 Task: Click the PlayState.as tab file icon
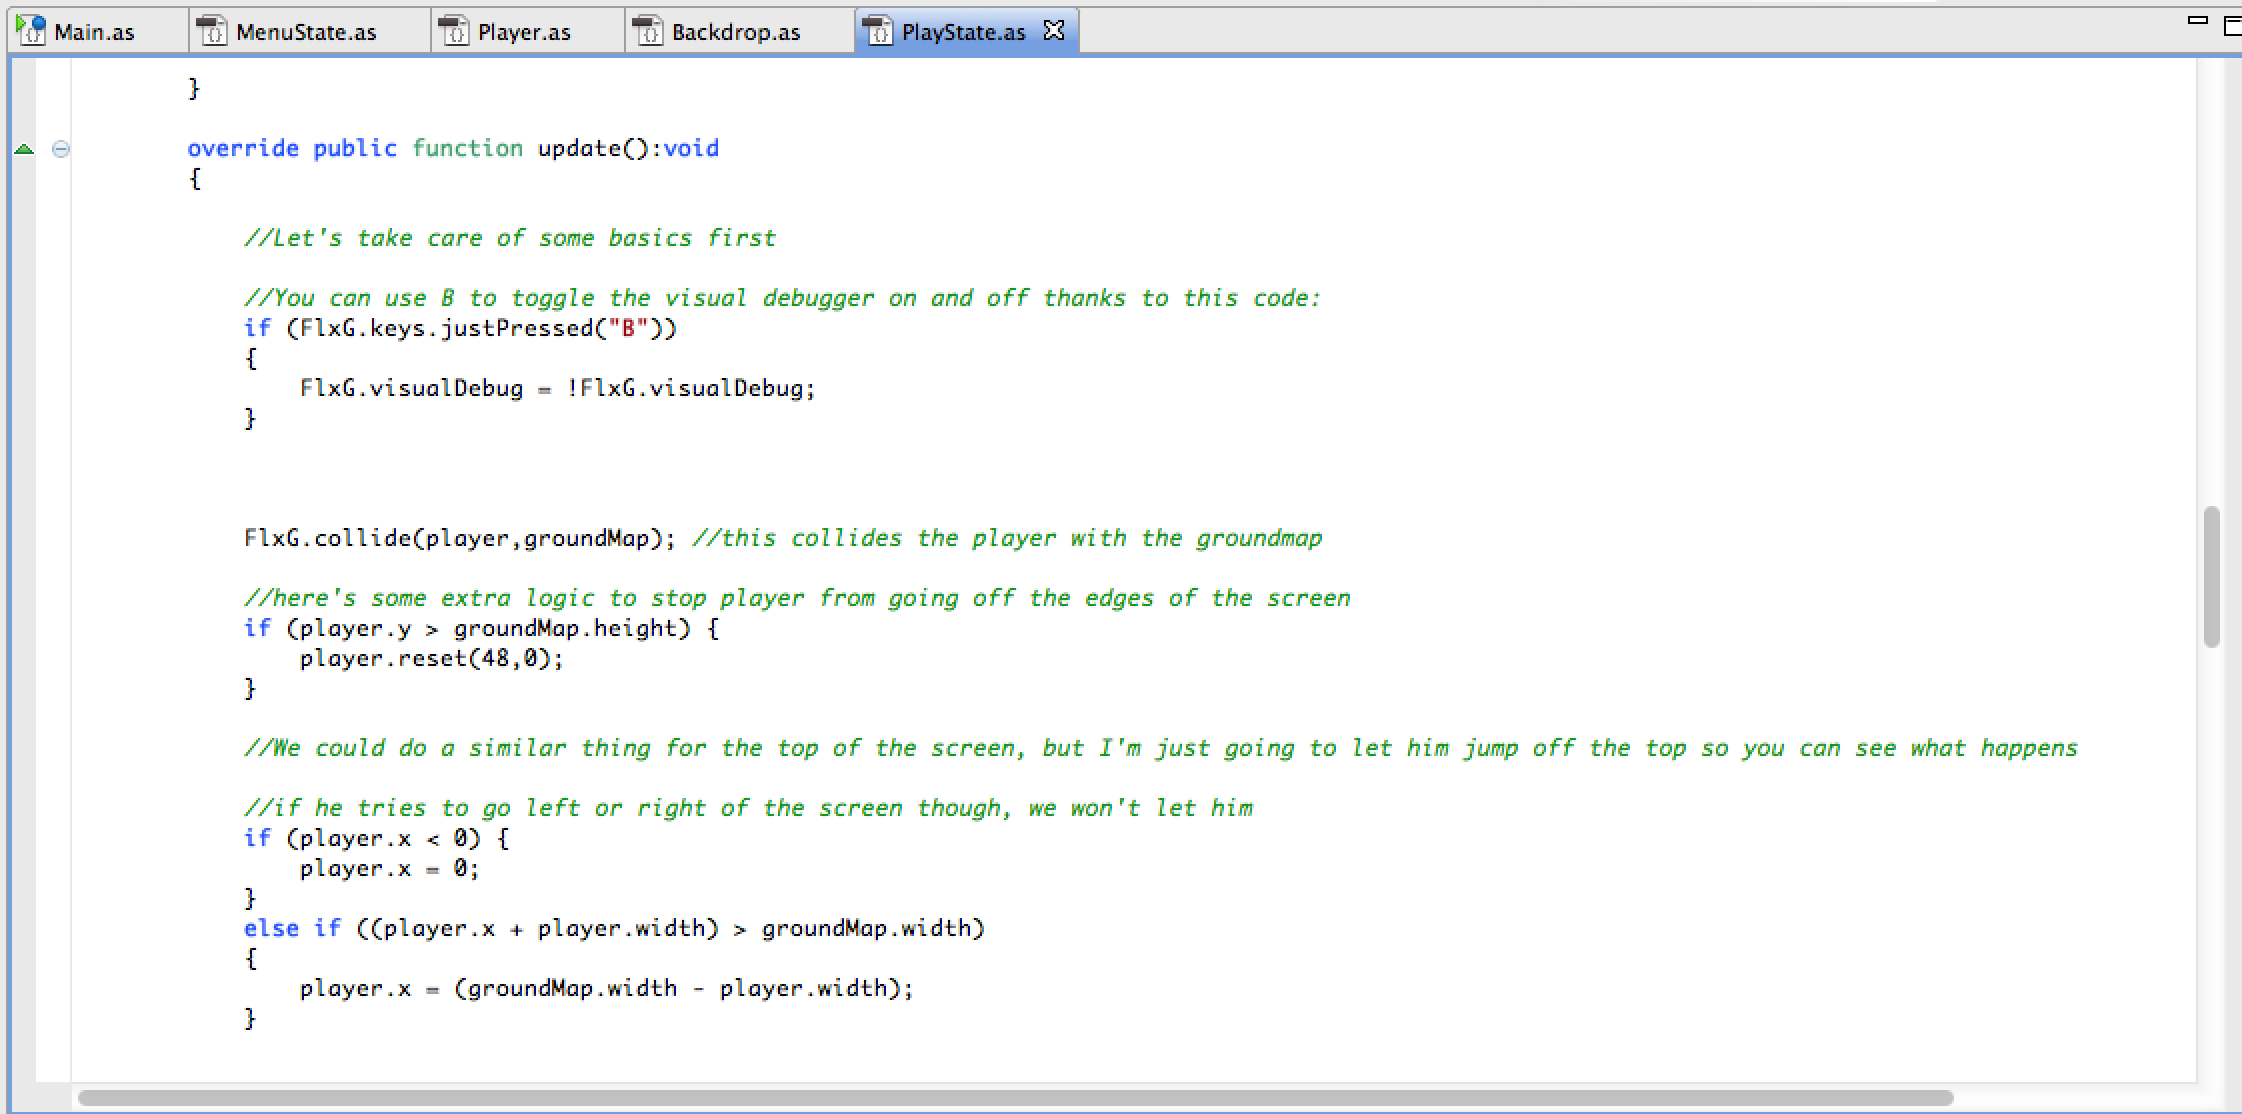coord(877,31)
